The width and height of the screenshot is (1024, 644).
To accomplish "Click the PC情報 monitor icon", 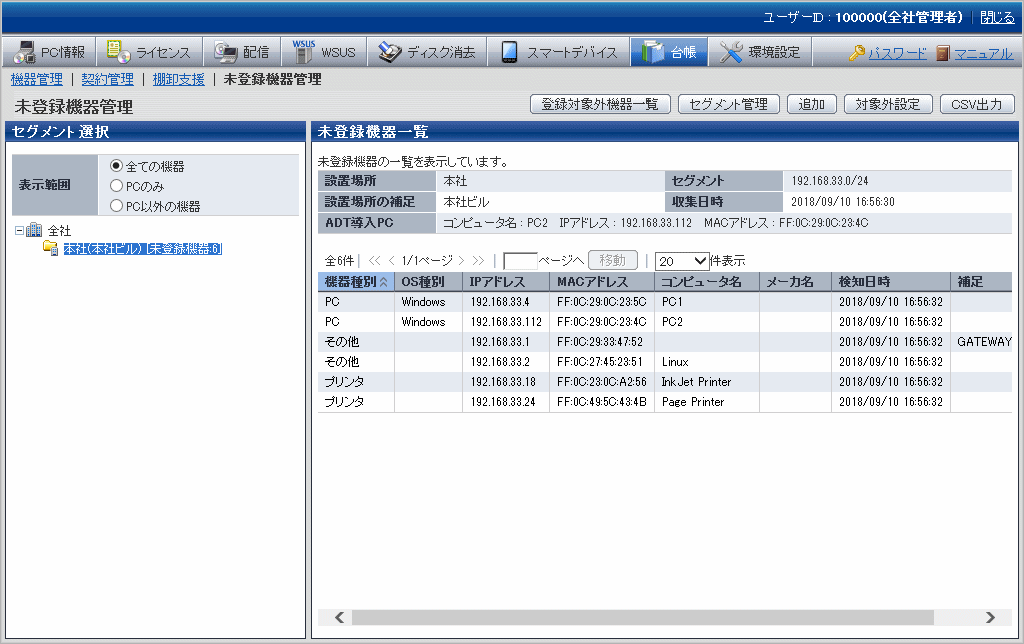I will [22, 52].
